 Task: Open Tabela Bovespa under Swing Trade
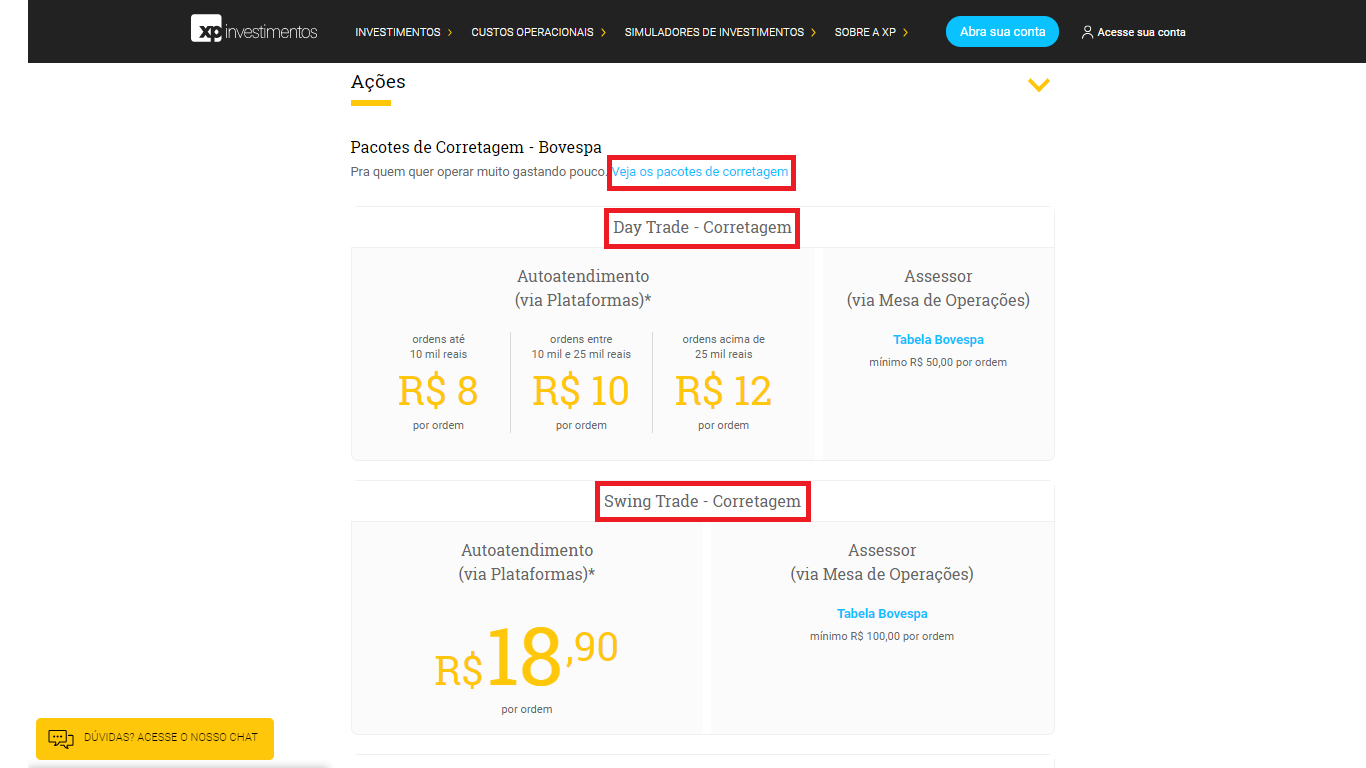[x=882, y=614]
